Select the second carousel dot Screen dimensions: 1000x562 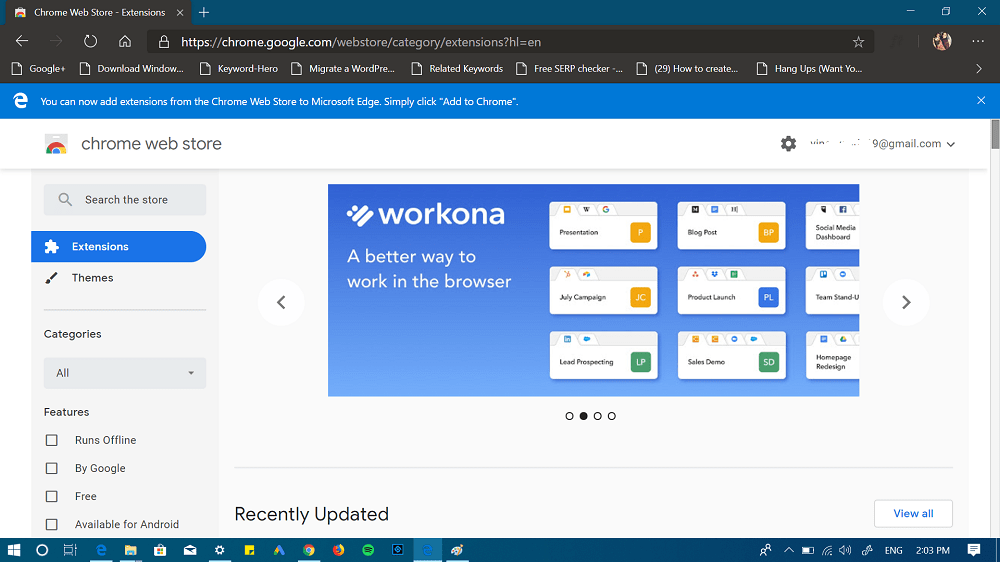584,416
